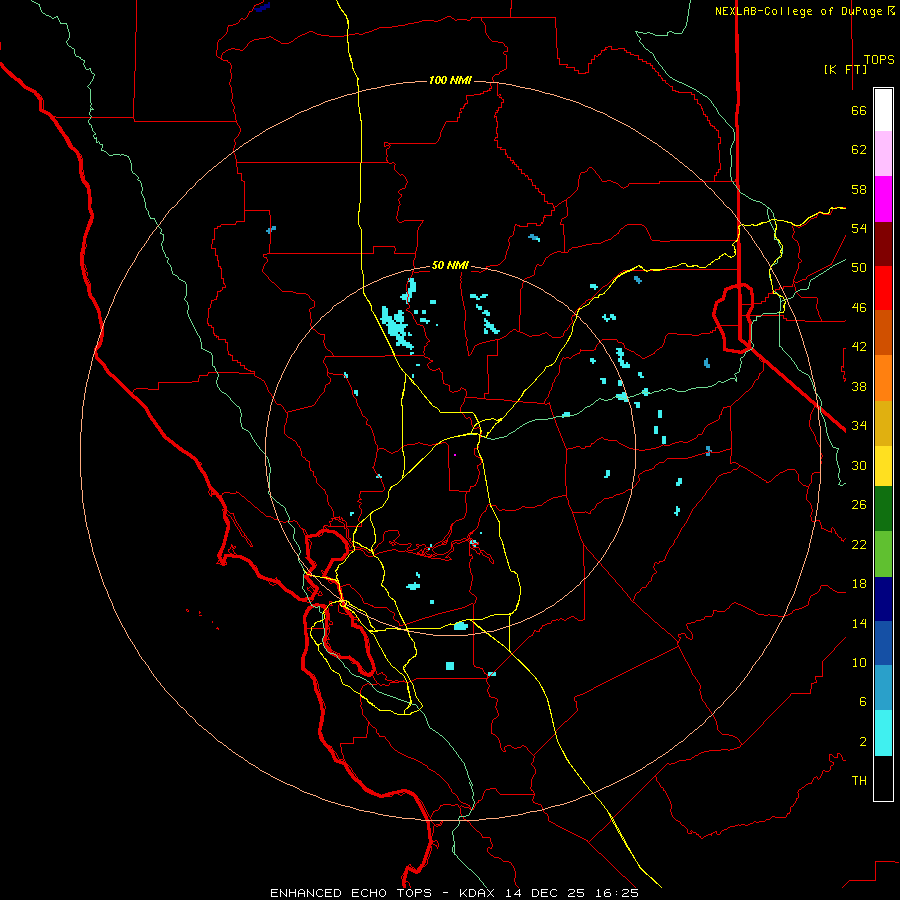900x900 pixels.
Task: Pick the medium blue legend swatch
Action: point(883,643)
